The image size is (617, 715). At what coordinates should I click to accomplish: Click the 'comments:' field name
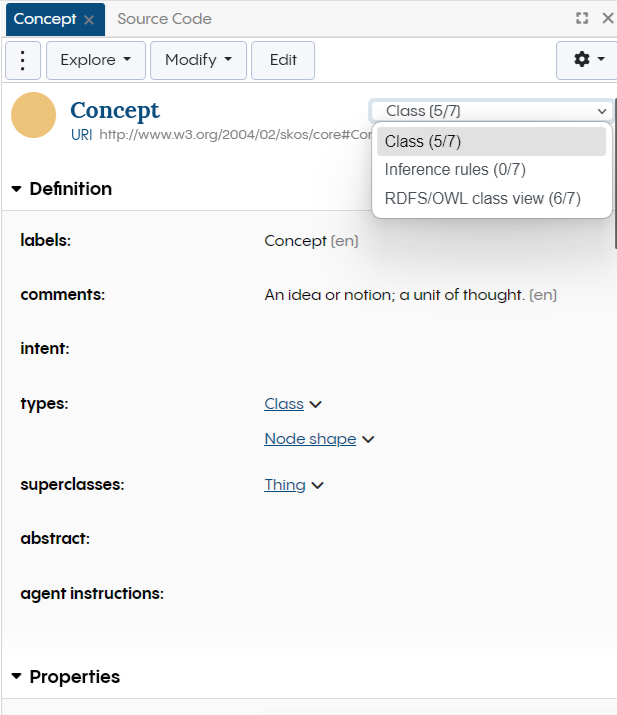pyautogui.click(x=62, y=295)
